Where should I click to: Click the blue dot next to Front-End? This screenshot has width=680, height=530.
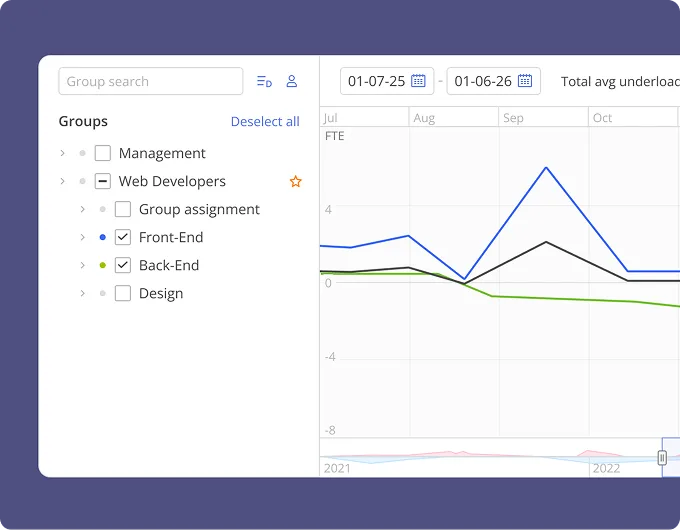point(103,238)
